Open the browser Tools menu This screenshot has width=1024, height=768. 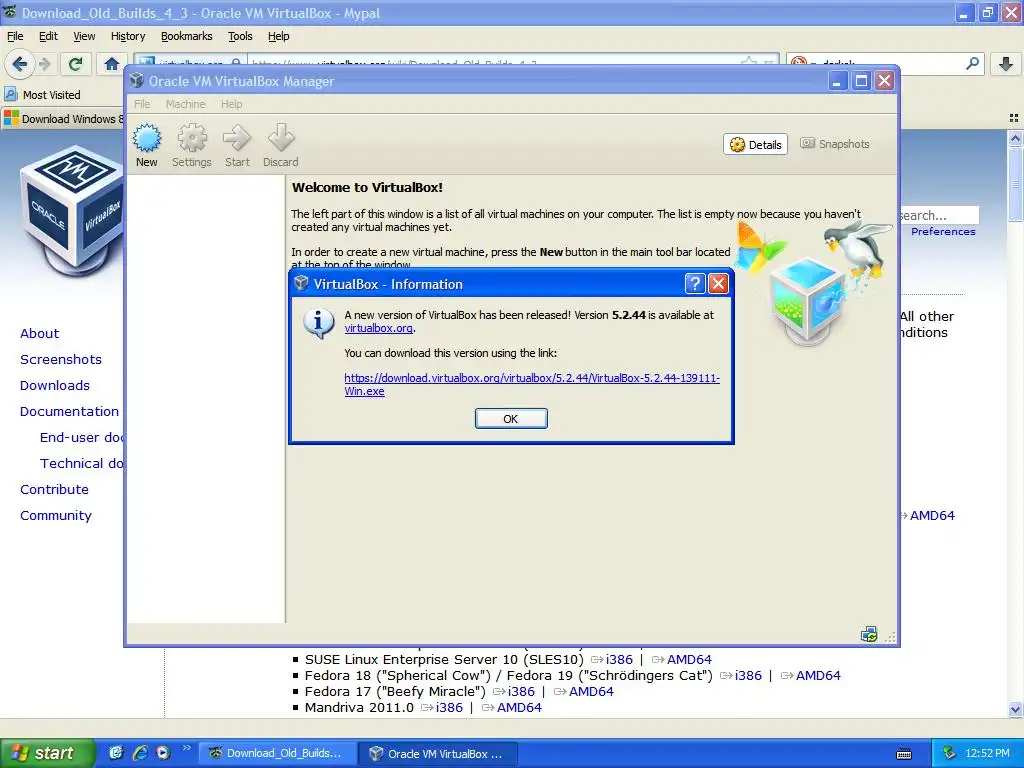pyautogui.click(x=240, y=36)
